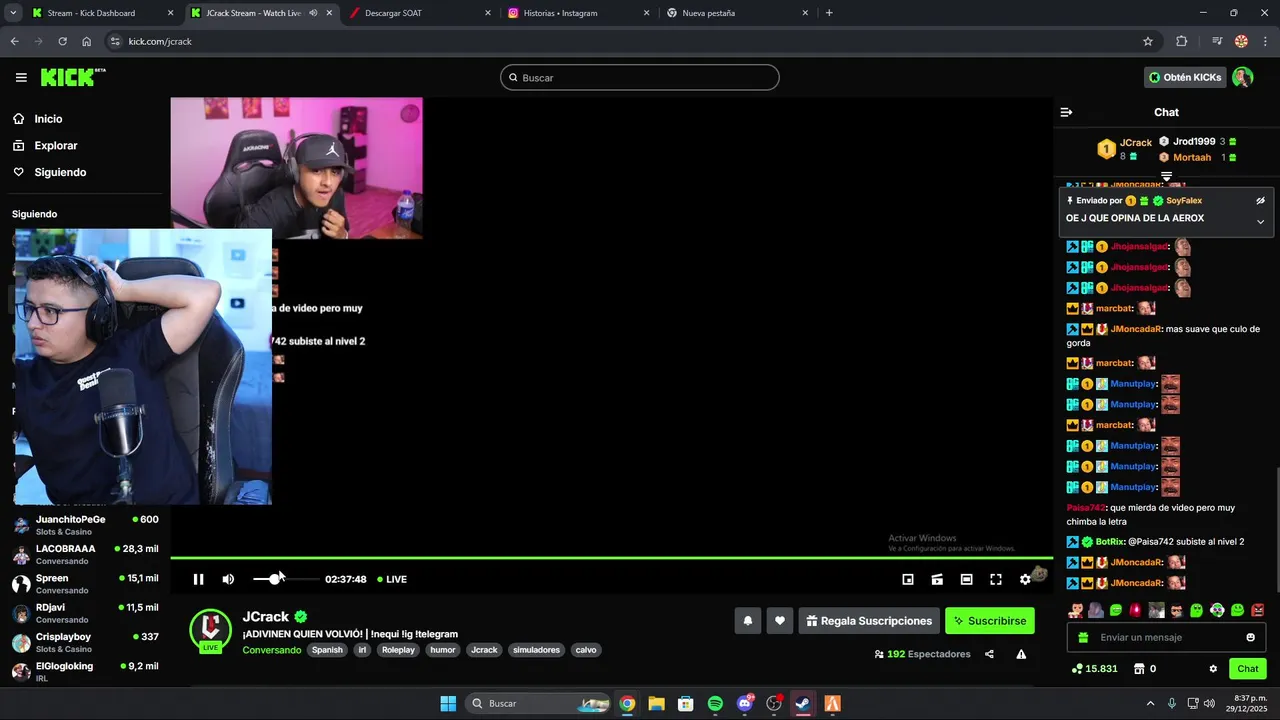Adjust the video volume slider
The height and width of the screenshot is (720, 1280).
(x=285, y=579)
